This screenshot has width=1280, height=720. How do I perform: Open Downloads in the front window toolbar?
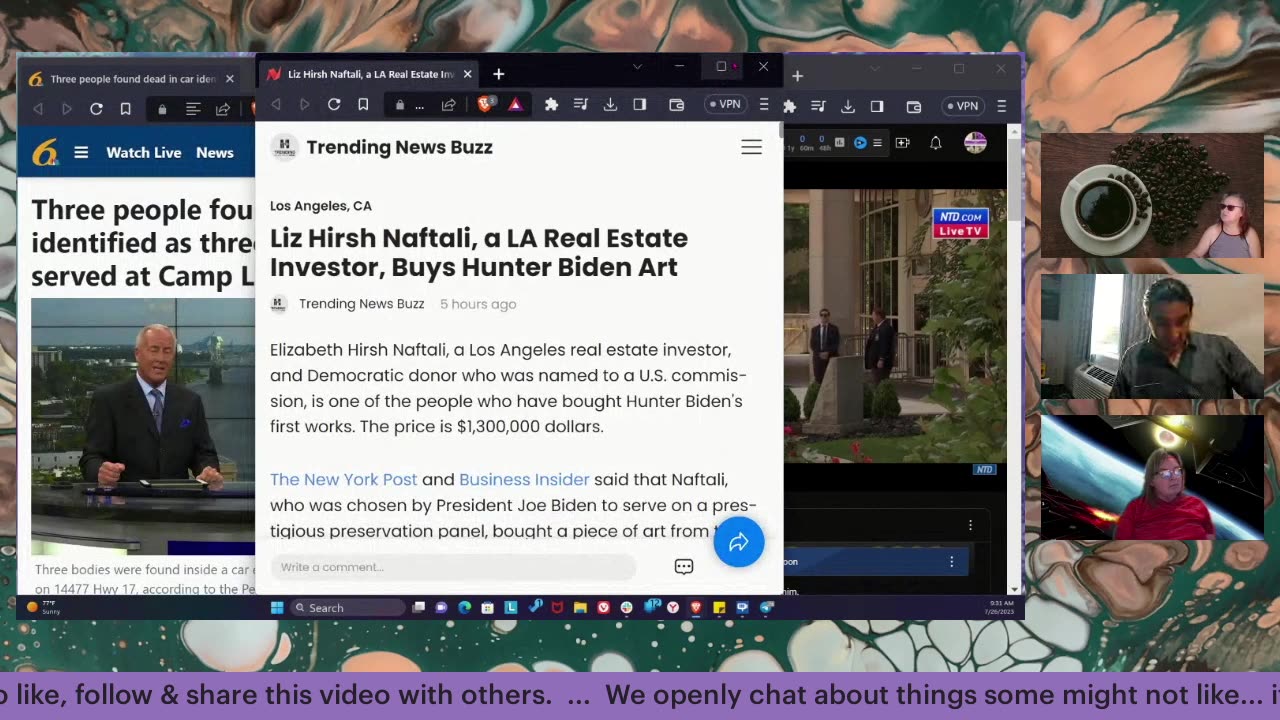[x=610, y=105]
